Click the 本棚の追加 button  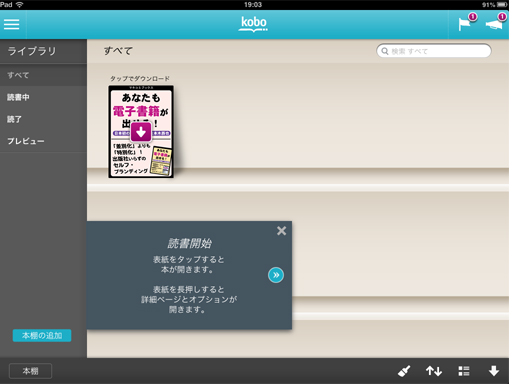(42, 335)
